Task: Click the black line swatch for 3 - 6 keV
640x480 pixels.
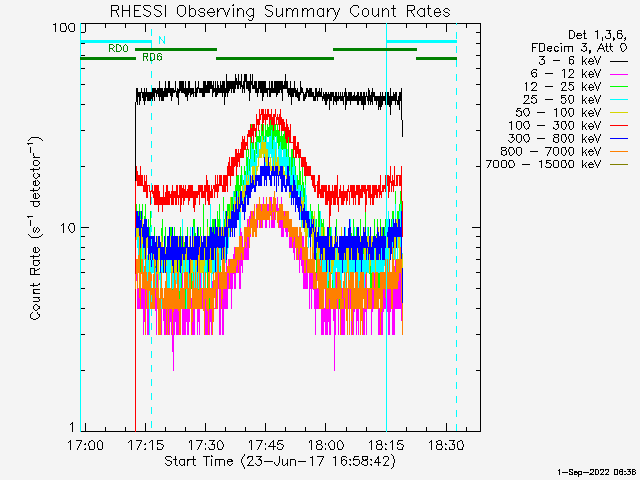Action: pos(619,61)
